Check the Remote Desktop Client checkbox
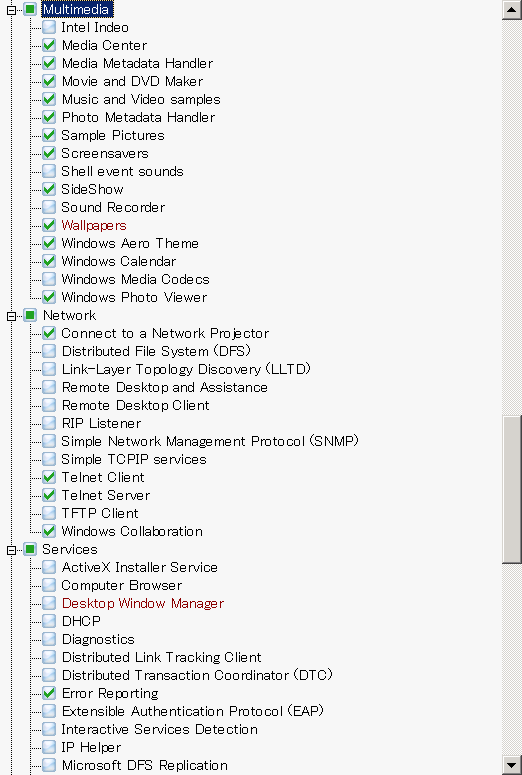 [49, 405]
